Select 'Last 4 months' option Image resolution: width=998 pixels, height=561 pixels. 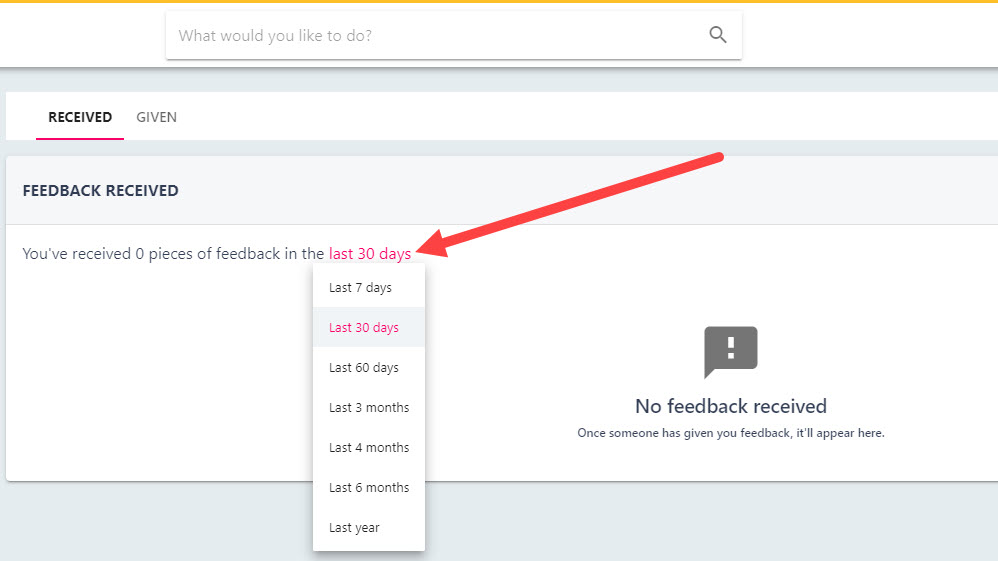[x=369, y=448]
